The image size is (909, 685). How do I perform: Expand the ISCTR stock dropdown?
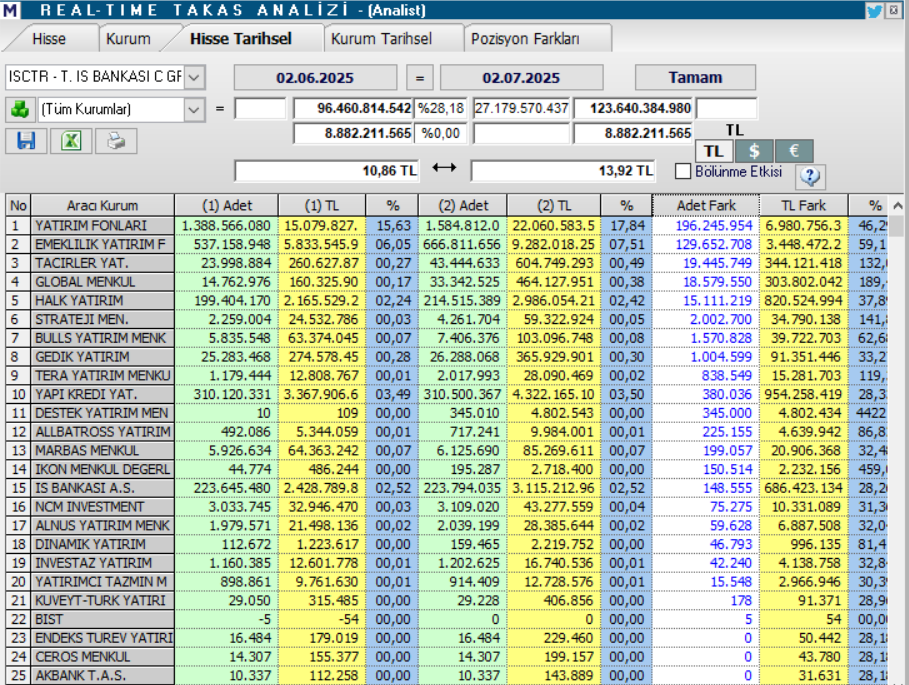(194, 77)
